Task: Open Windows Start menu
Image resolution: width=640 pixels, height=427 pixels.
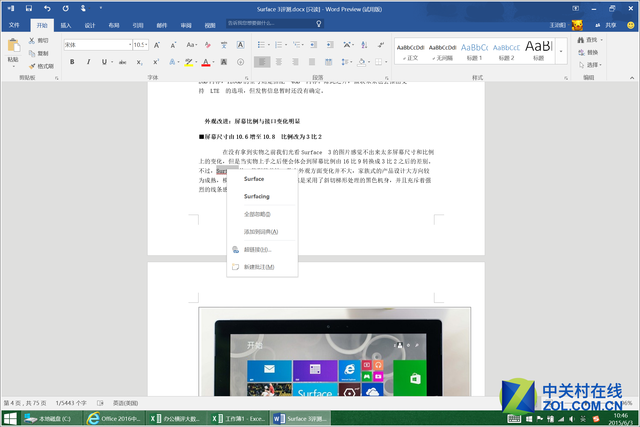Action: pos(10,419)
